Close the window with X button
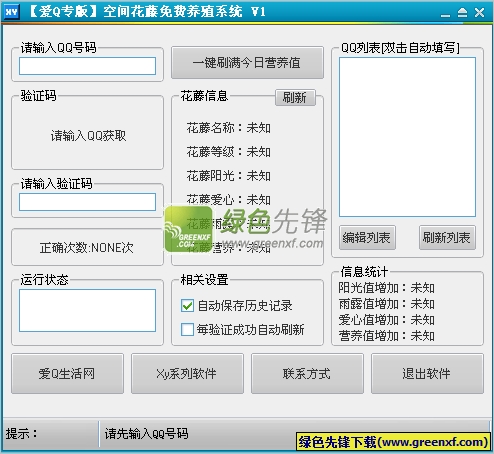The image size is (494, 454). (x=479, y=13)
